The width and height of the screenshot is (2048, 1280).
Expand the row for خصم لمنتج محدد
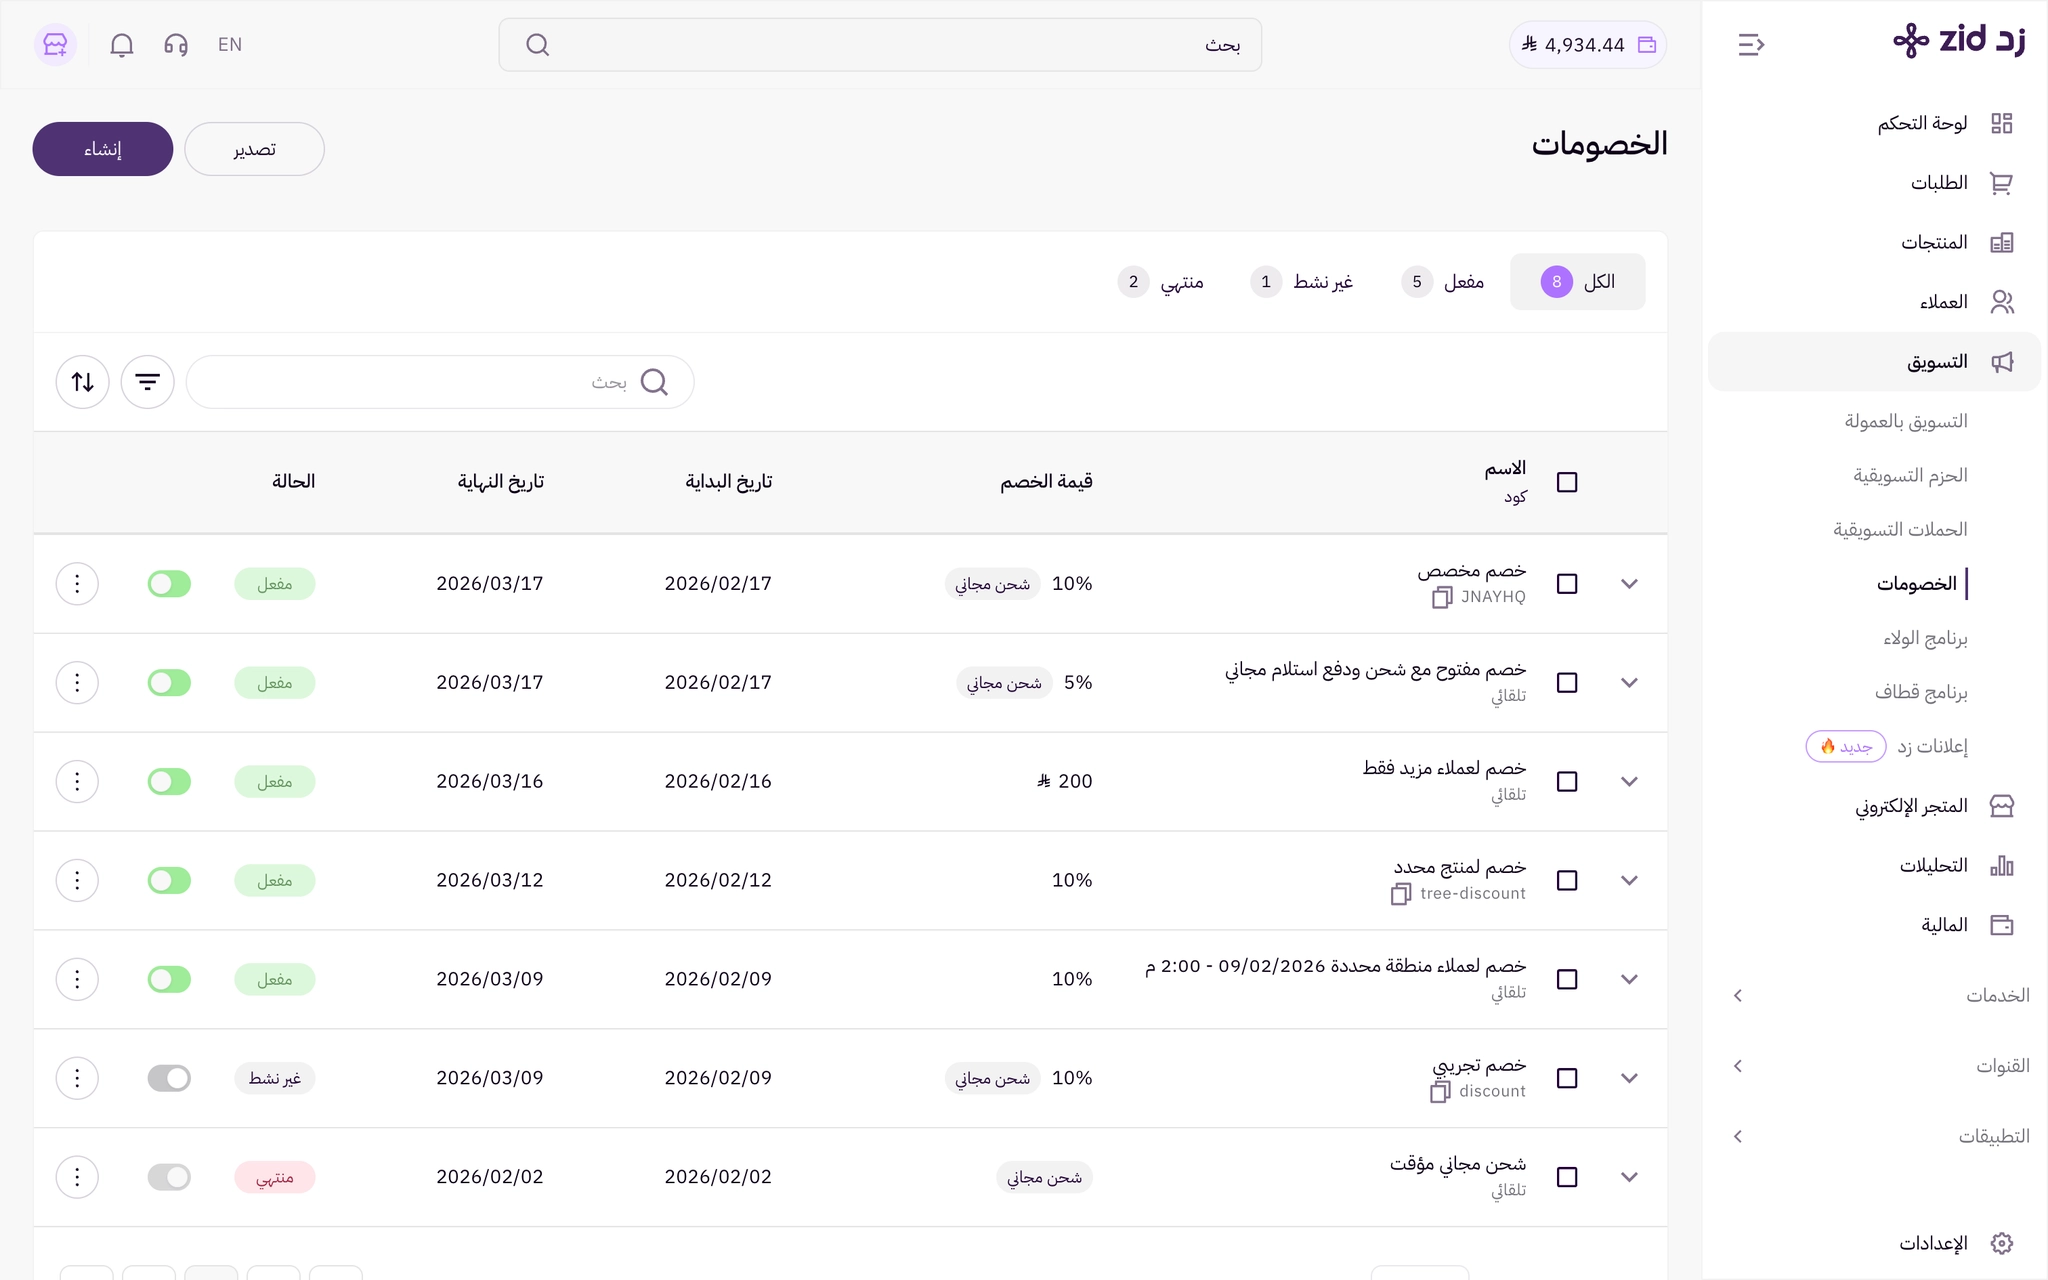point(1630,880)
